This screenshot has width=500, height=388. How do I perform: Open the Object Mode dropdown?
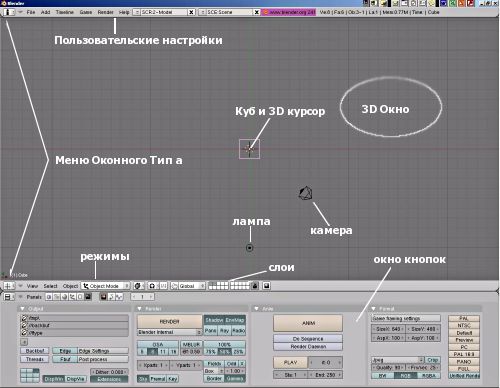pyautogui.click(x=106, y=286)
